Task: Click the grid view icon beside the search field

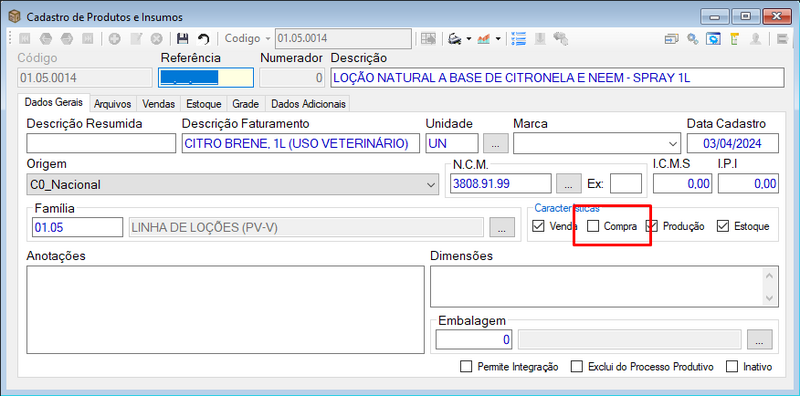Action: click(428, 39)
